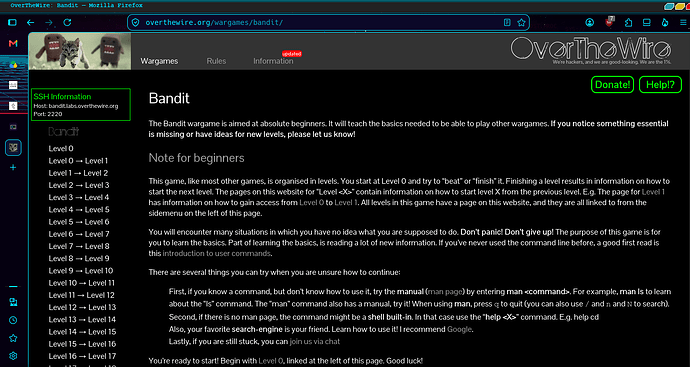Open the Rules menu tab
This screenshot has height=367, width=690.
pos(216,61)
